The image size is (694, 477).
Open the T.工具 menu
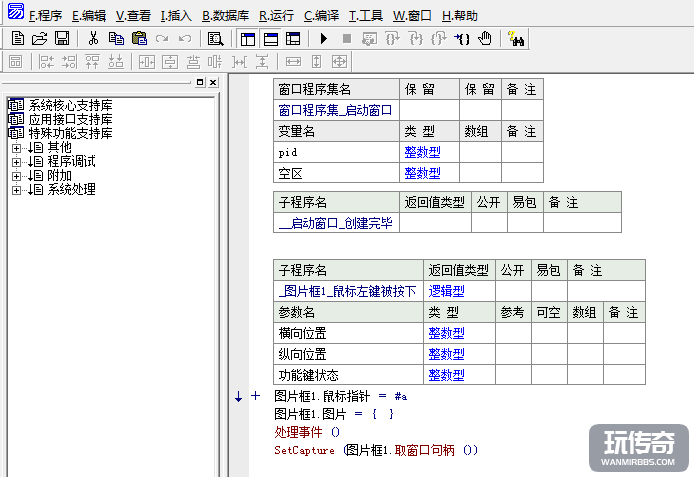[x=366, y=16]
